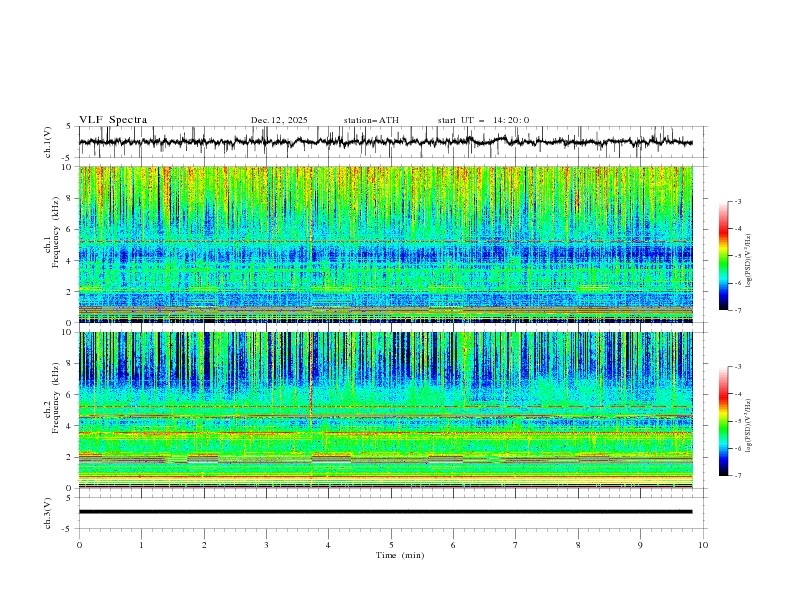
Task: Click the "station=ATH" header label
Action: tap(371, 120)
